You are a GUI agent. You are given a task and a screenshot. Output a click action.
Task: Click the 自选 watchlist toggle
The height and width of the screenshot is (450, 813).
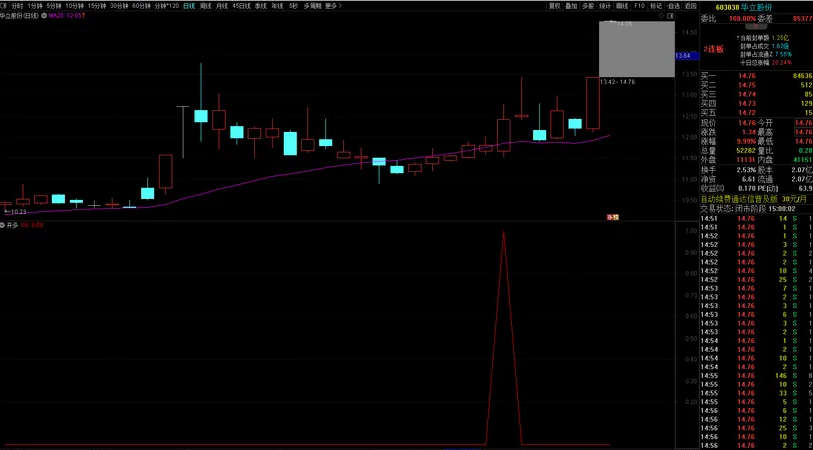click(673, 6)
